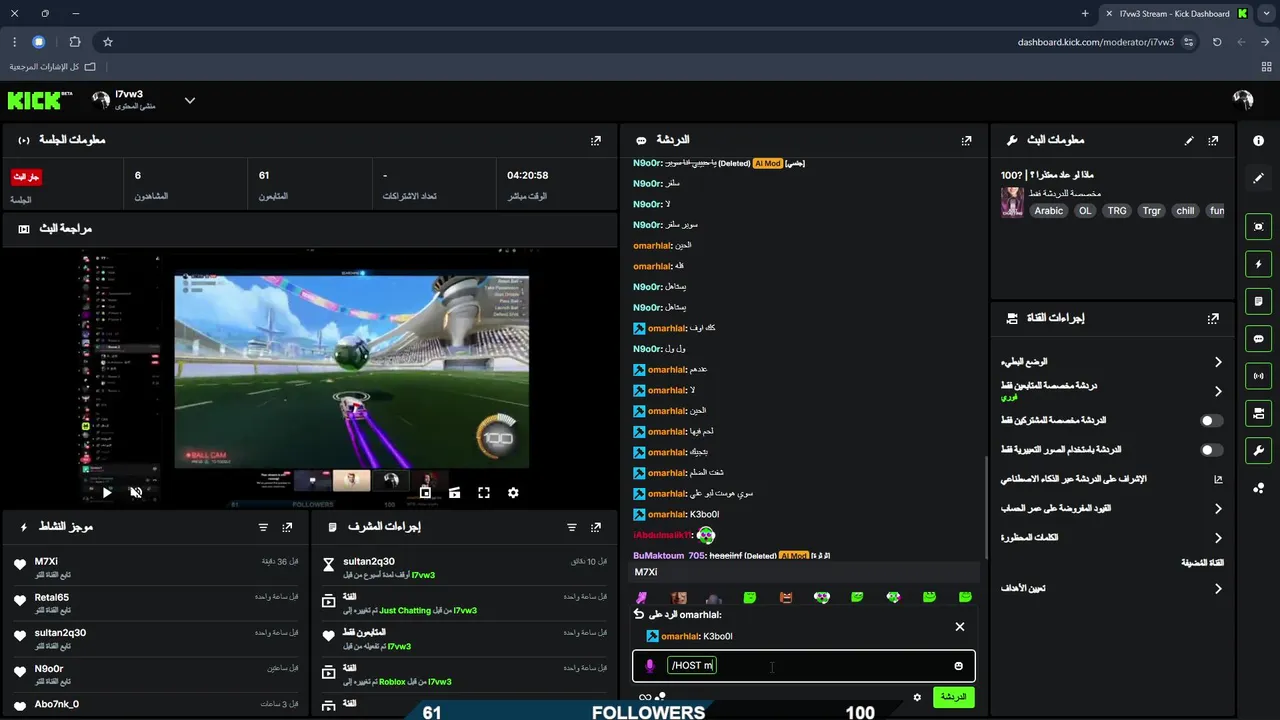Pop out the session info panel
The image size is (1280, 720).
point(596,141)
